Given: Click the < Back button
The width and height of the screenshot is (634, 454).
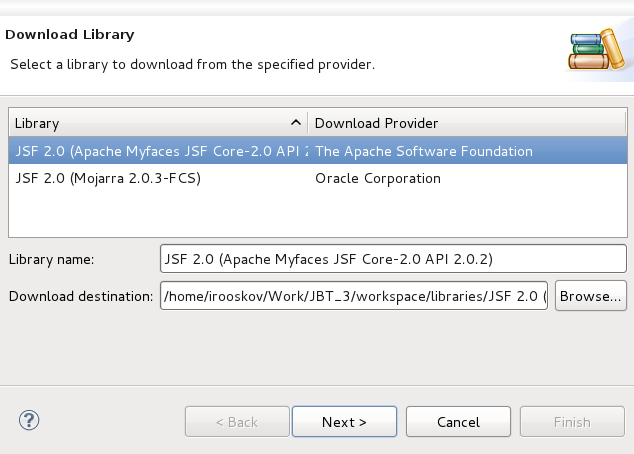Looking at the screenshot, I should tap(237, 422).
